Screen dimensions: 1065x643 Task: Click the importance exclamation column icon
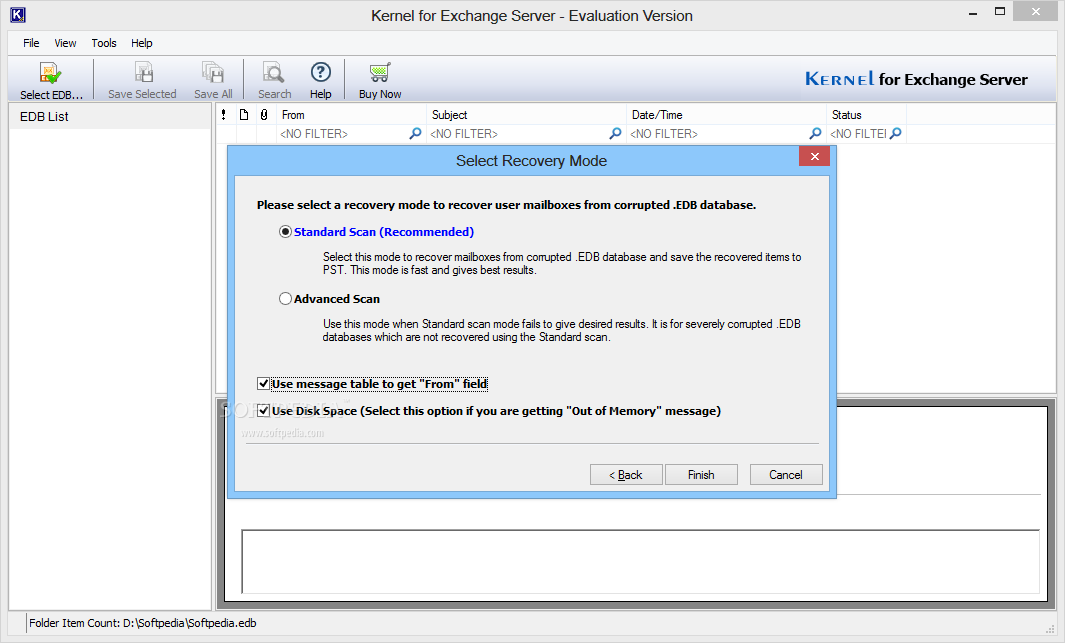(223, 115)
